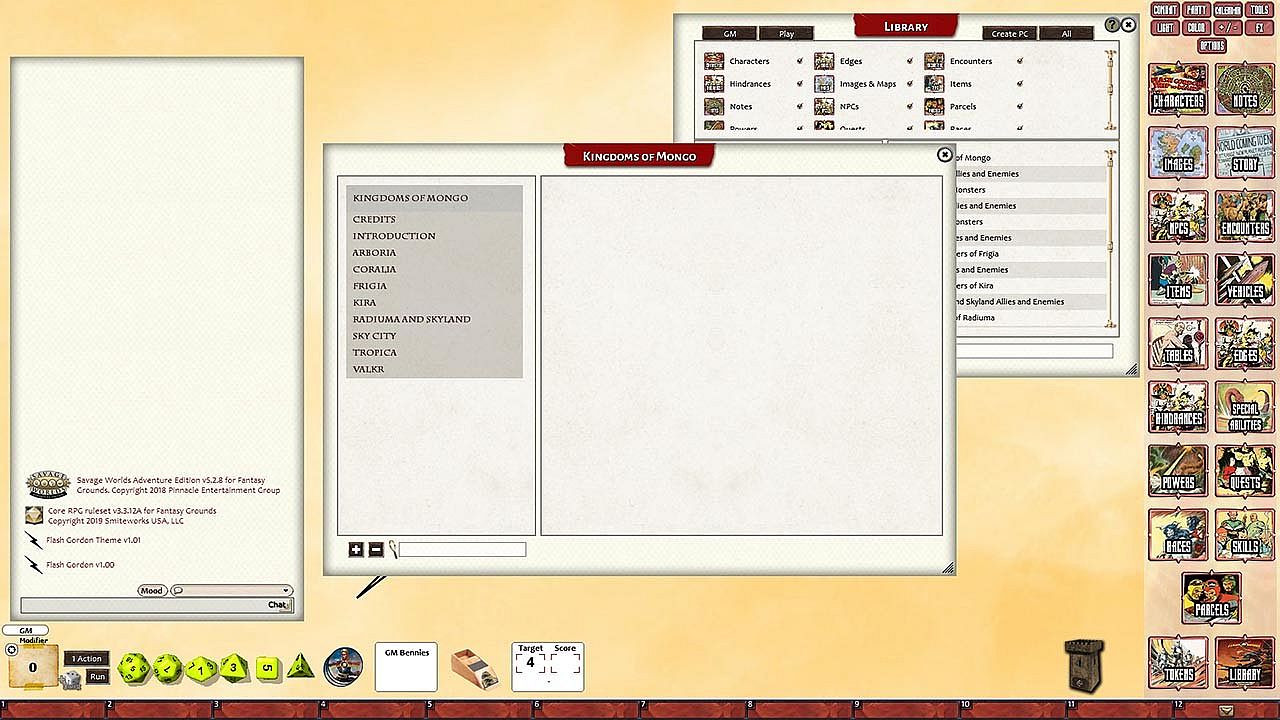
Task: Toggle the Edges checkbox in Library
Action: pos(909,61)
